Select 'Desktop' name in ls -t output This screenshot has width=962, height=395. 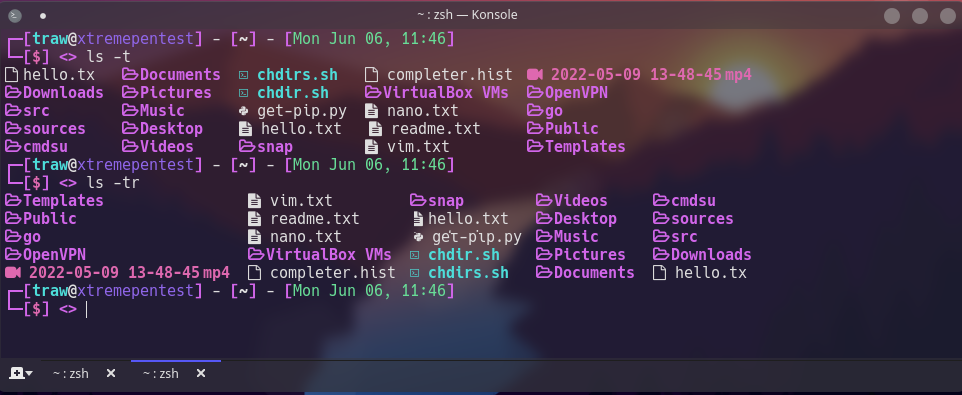tap(171, 129)
